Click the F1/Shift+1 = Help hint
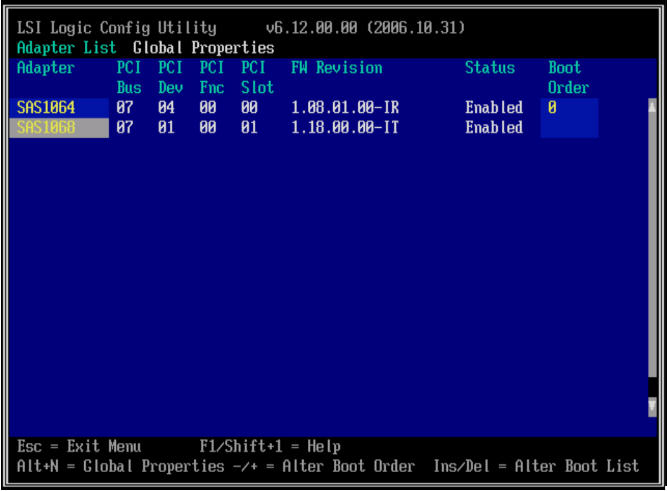This screenshot has height=491, width=667. coord(270,447)
